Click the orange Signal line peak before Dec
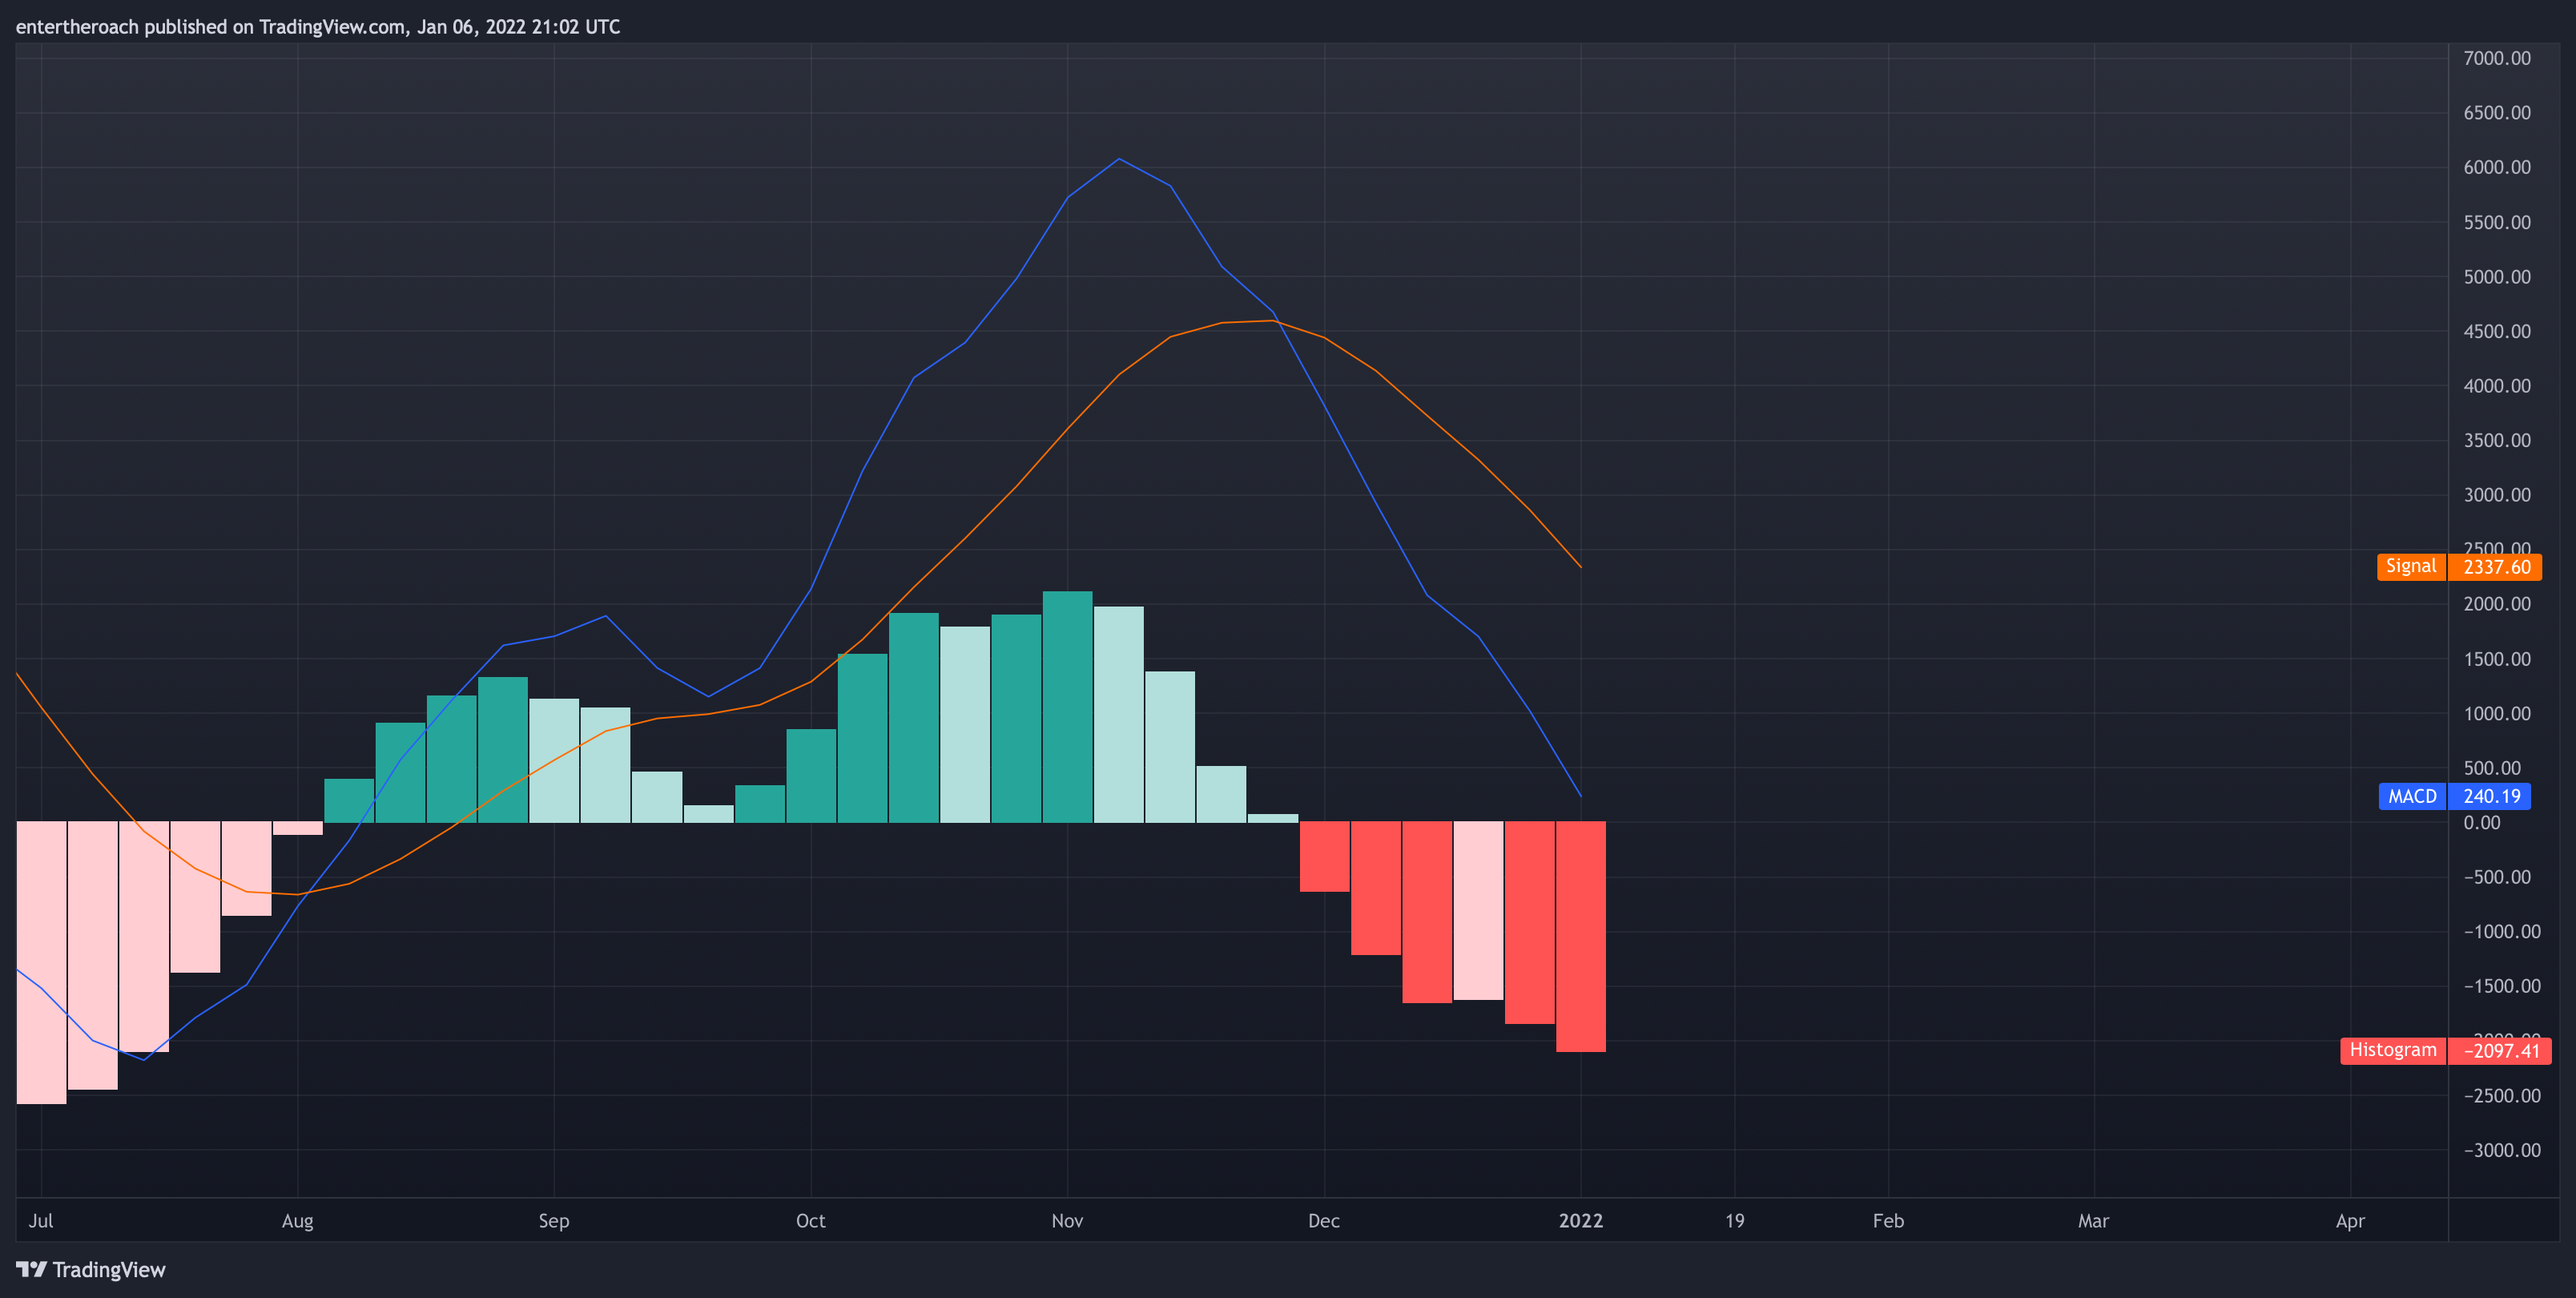The width and height of the screenshot is (2576, 1298). point(1272,320)
